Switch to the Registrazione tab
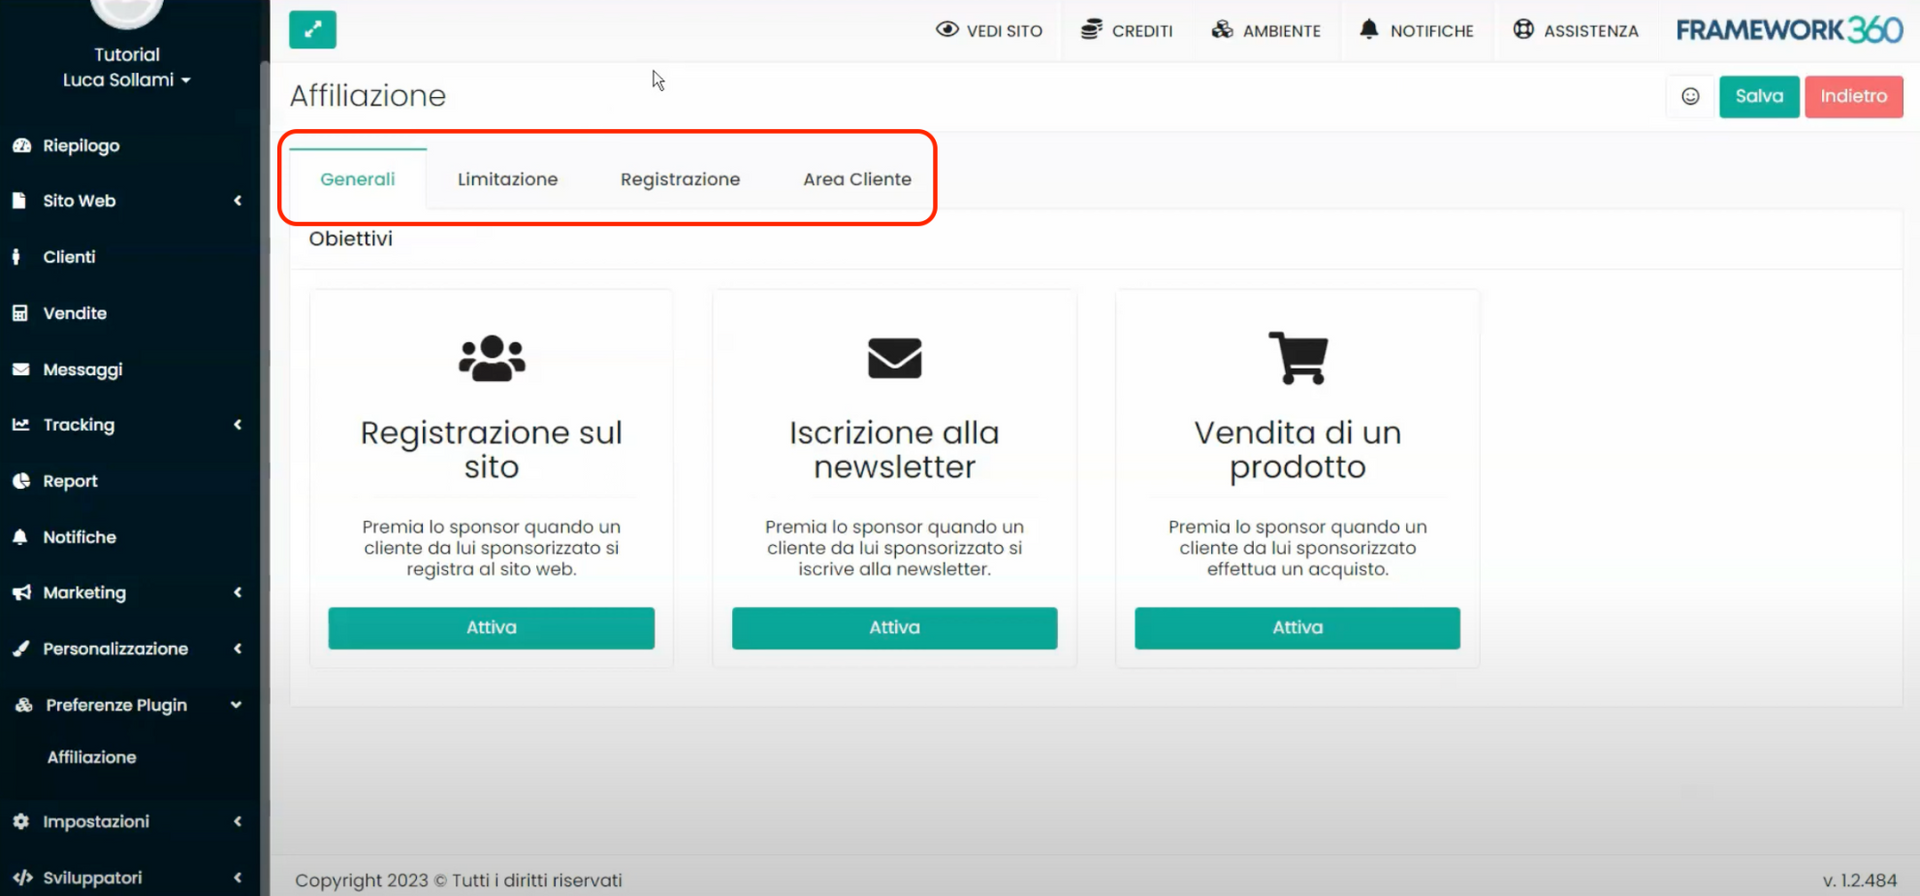Image resolution: width=1920 pixels, height=896 pixels. (680, 179)
